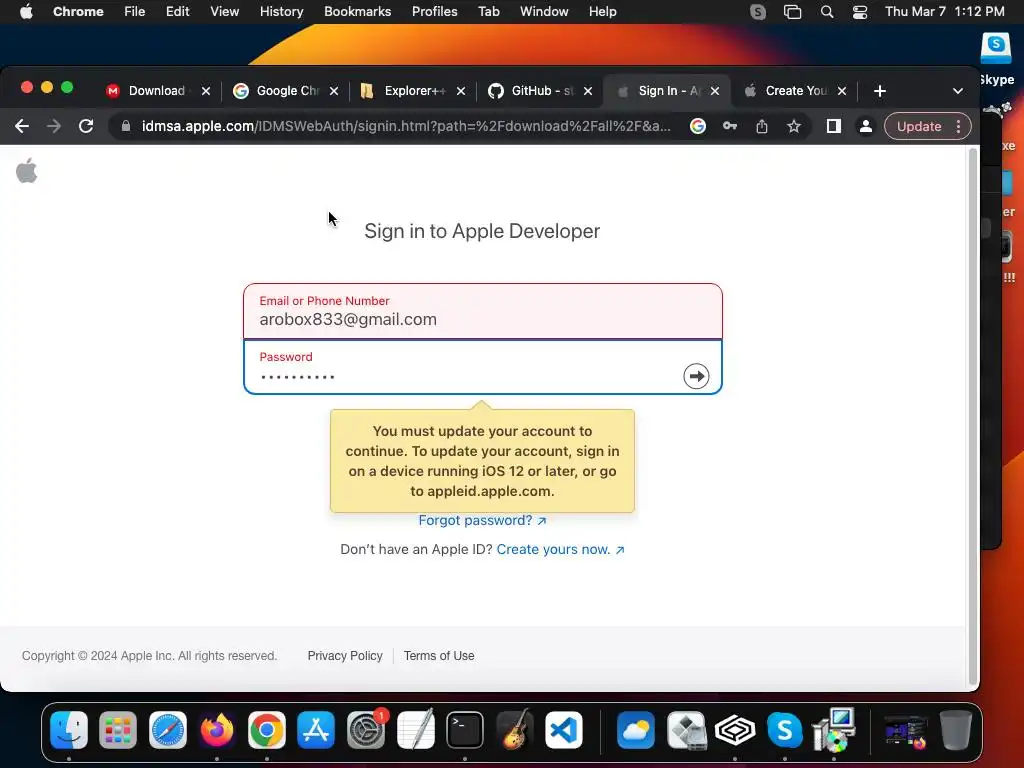The image size is (1024, 768).
Task: Click the page vertical scrollbar
Action: tap(972, 418)
